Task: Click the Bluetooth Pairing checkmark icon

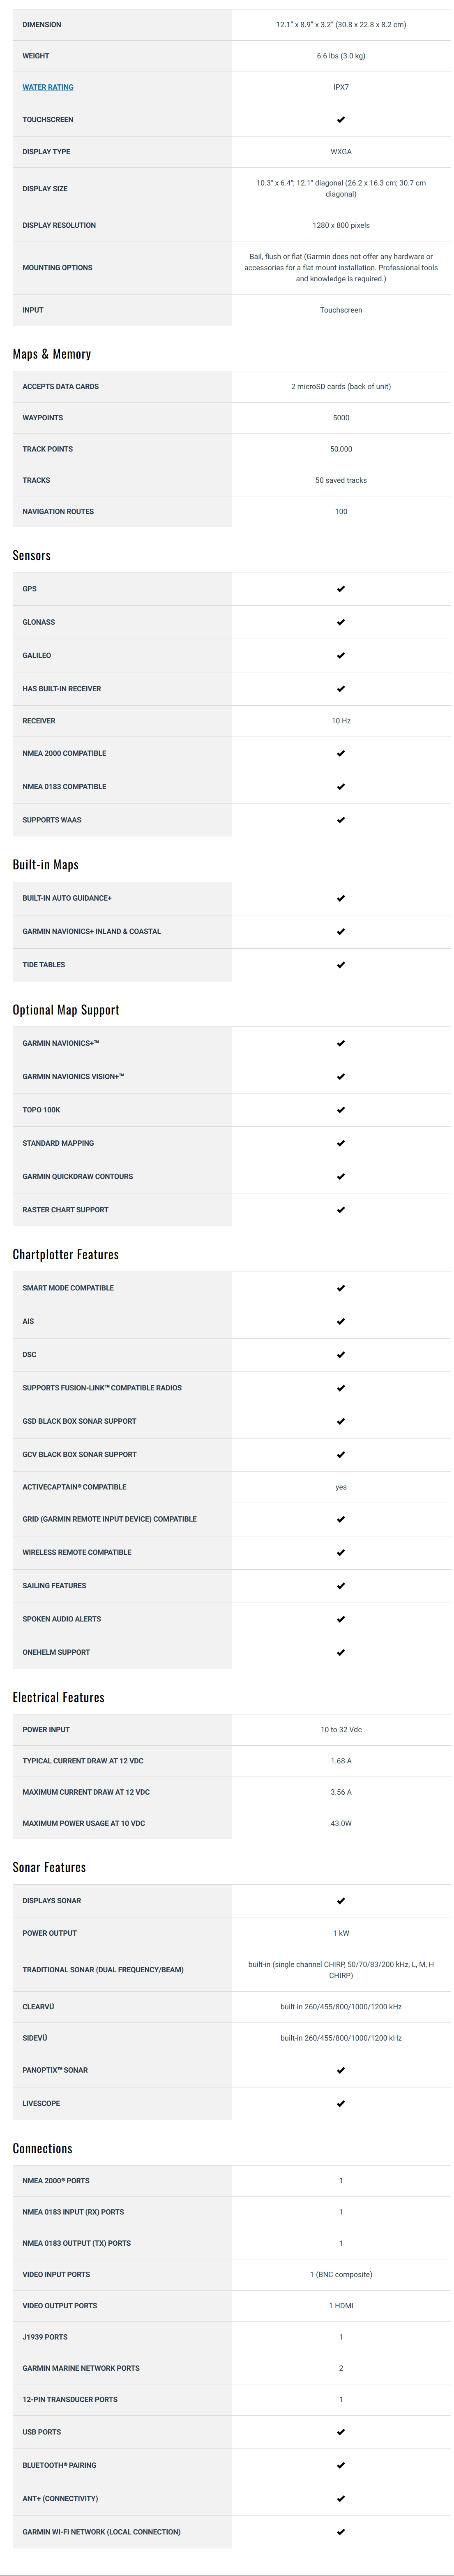Action: pyautogui.click(x=341, y=2465)
